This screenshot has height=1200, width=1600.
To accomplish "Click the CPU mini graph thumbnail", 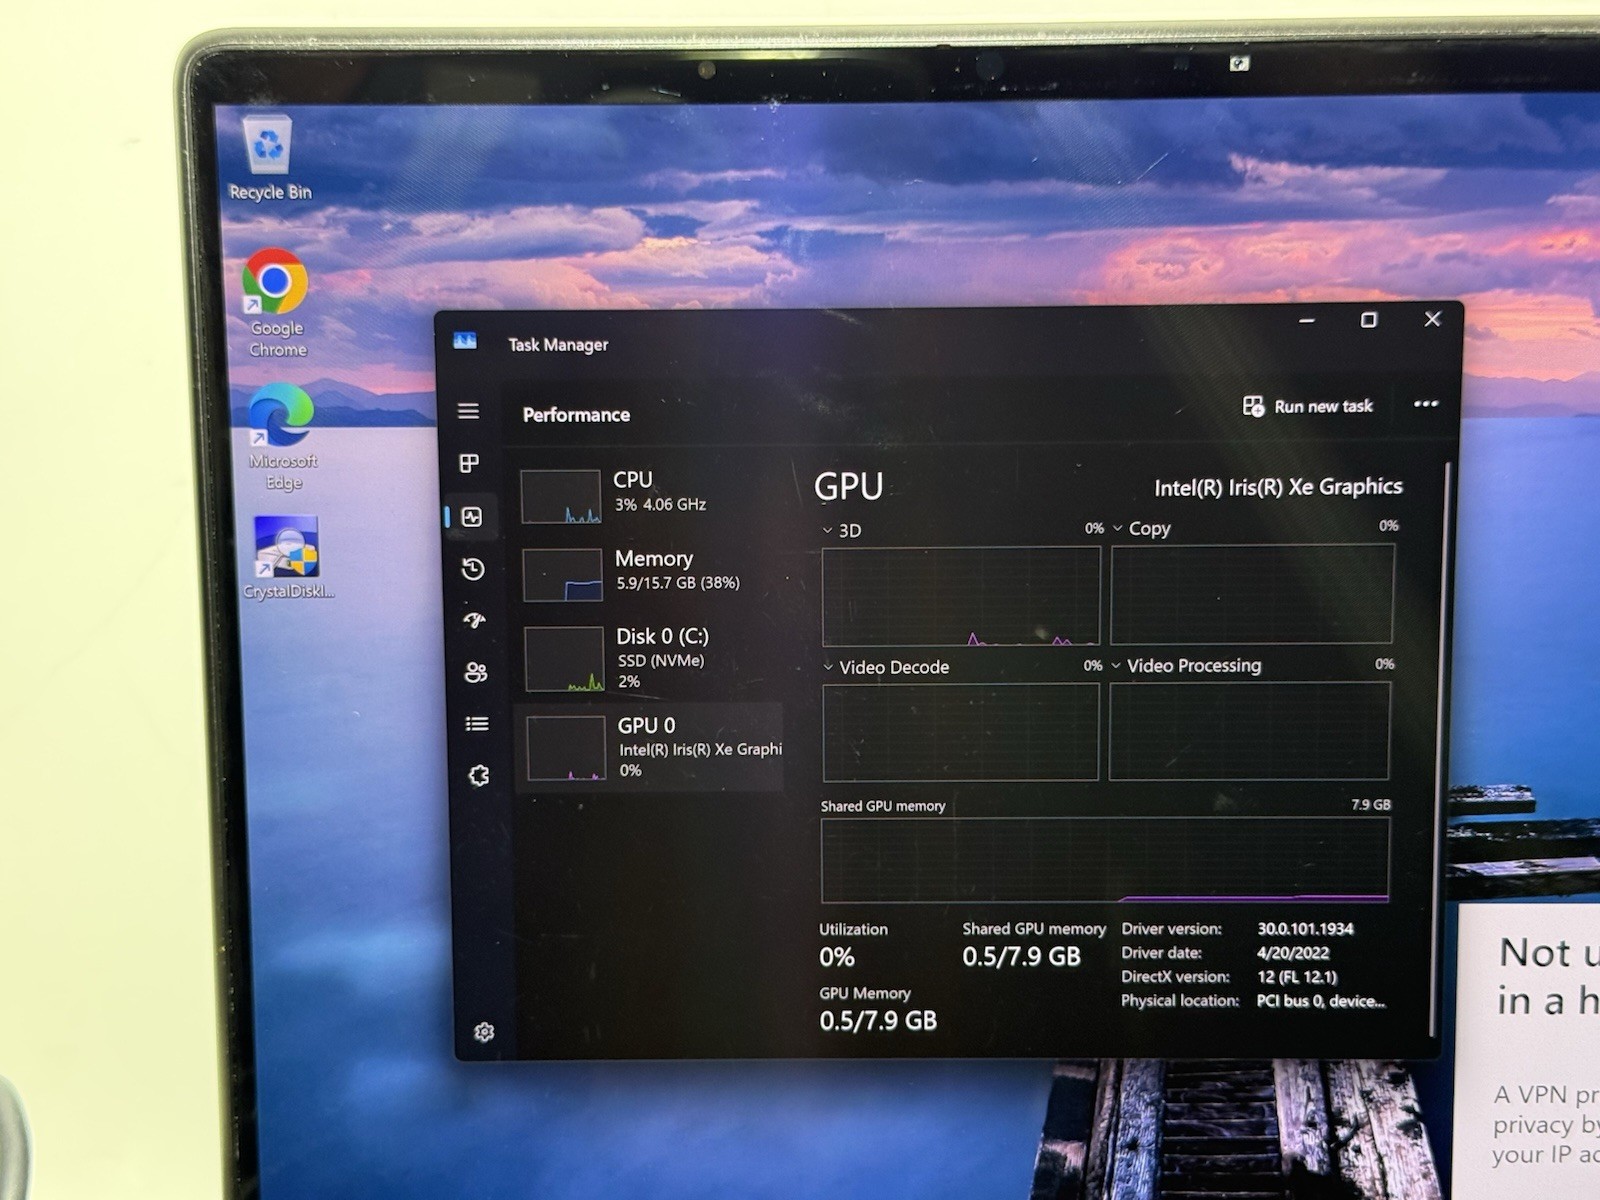I will pos(561,497).
